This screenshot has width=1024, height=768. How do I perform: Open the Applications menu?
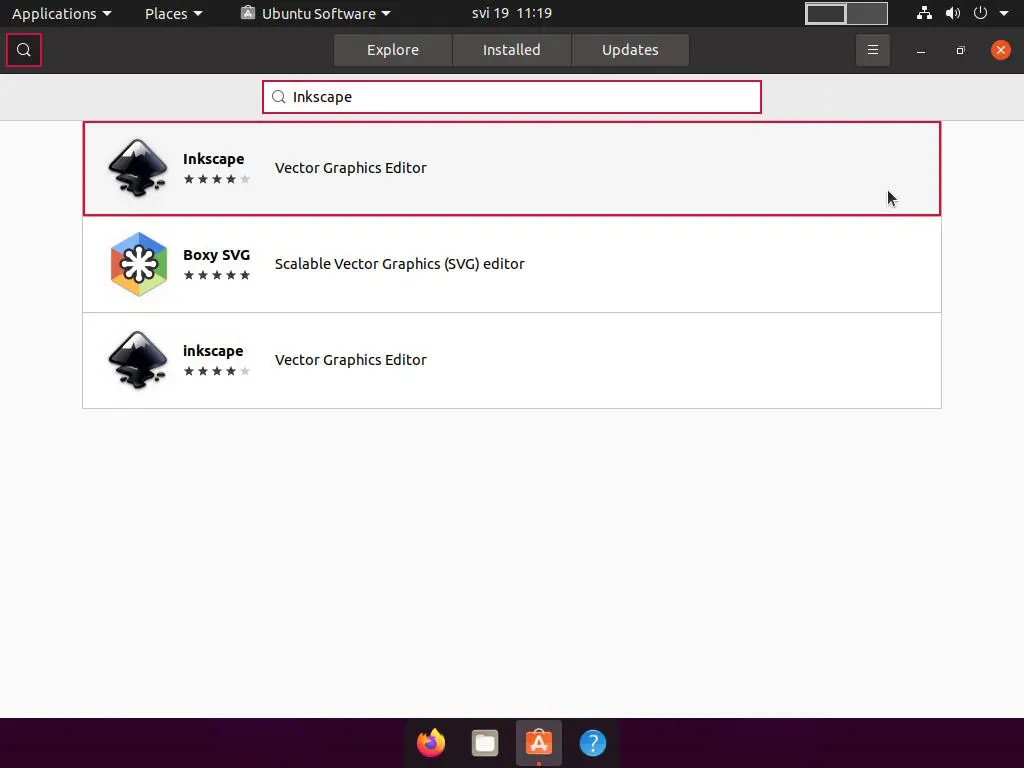61,13
